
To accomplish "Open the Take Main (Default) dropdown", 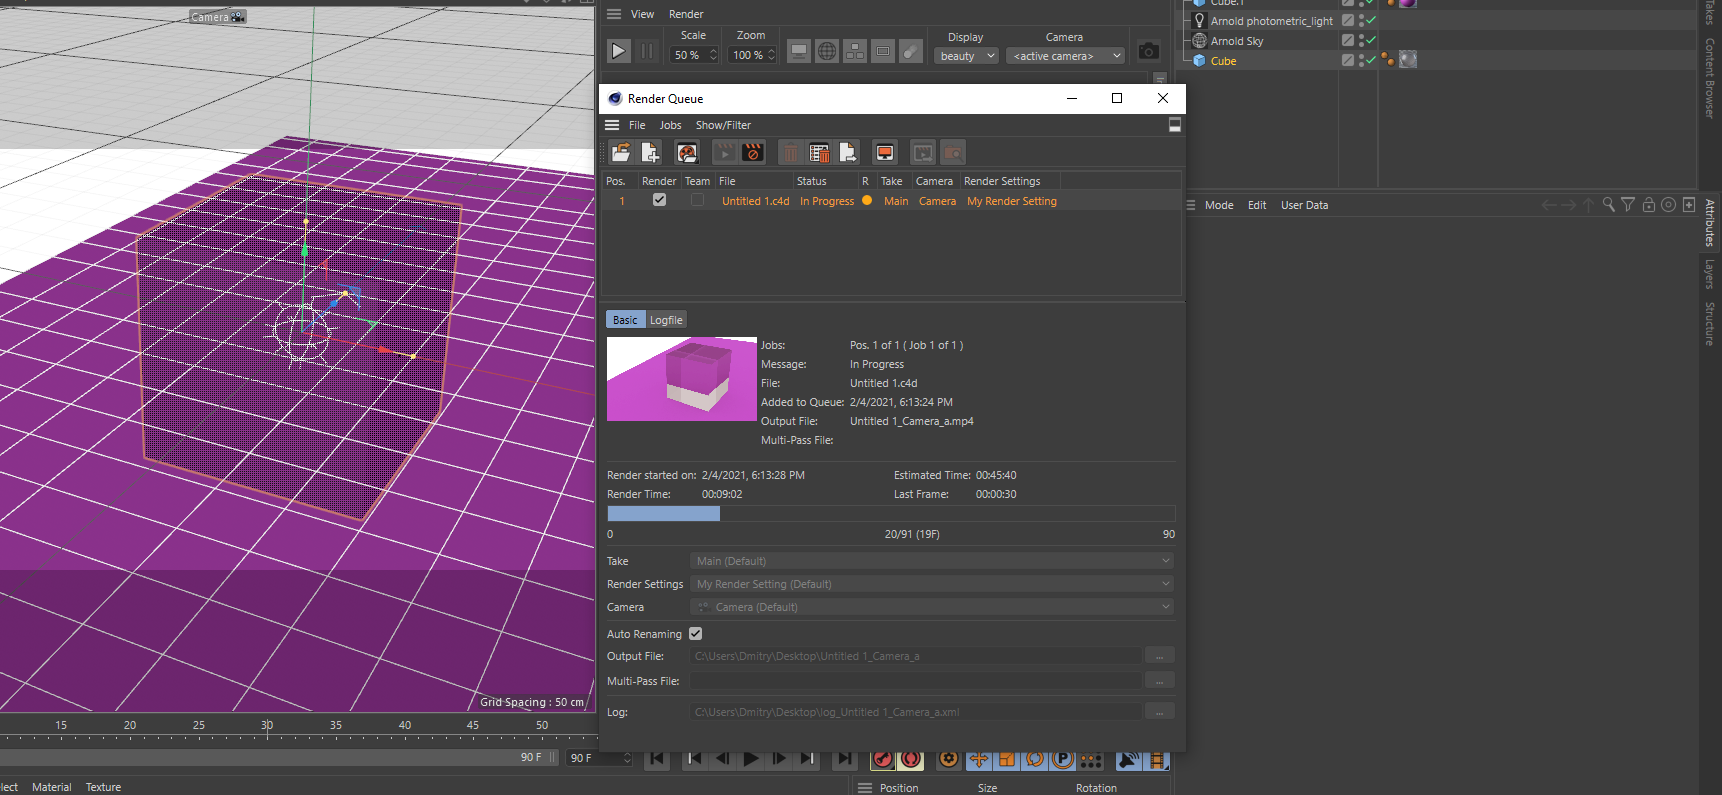I will 931,561.
